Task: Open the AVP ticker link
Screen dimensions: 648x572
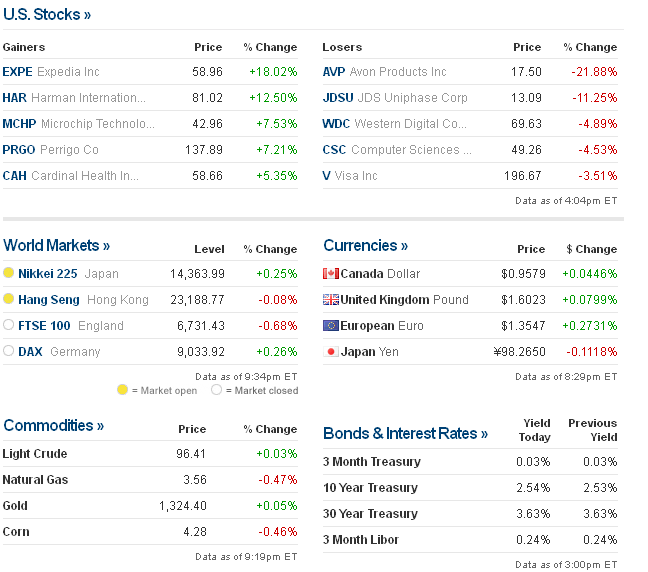Action: (334, 72)
